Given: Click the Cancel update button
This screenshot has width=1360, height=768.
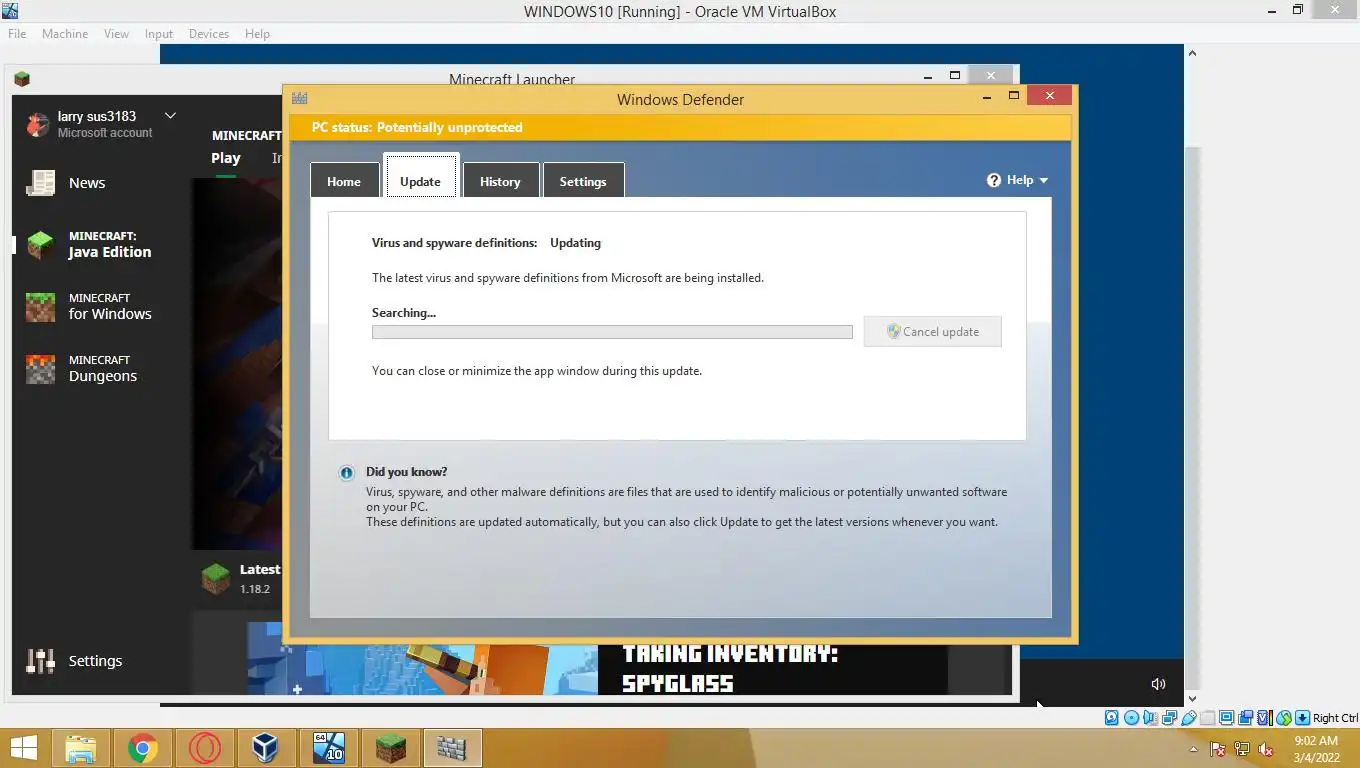Looking at the screenshot, I should (932, 332).
